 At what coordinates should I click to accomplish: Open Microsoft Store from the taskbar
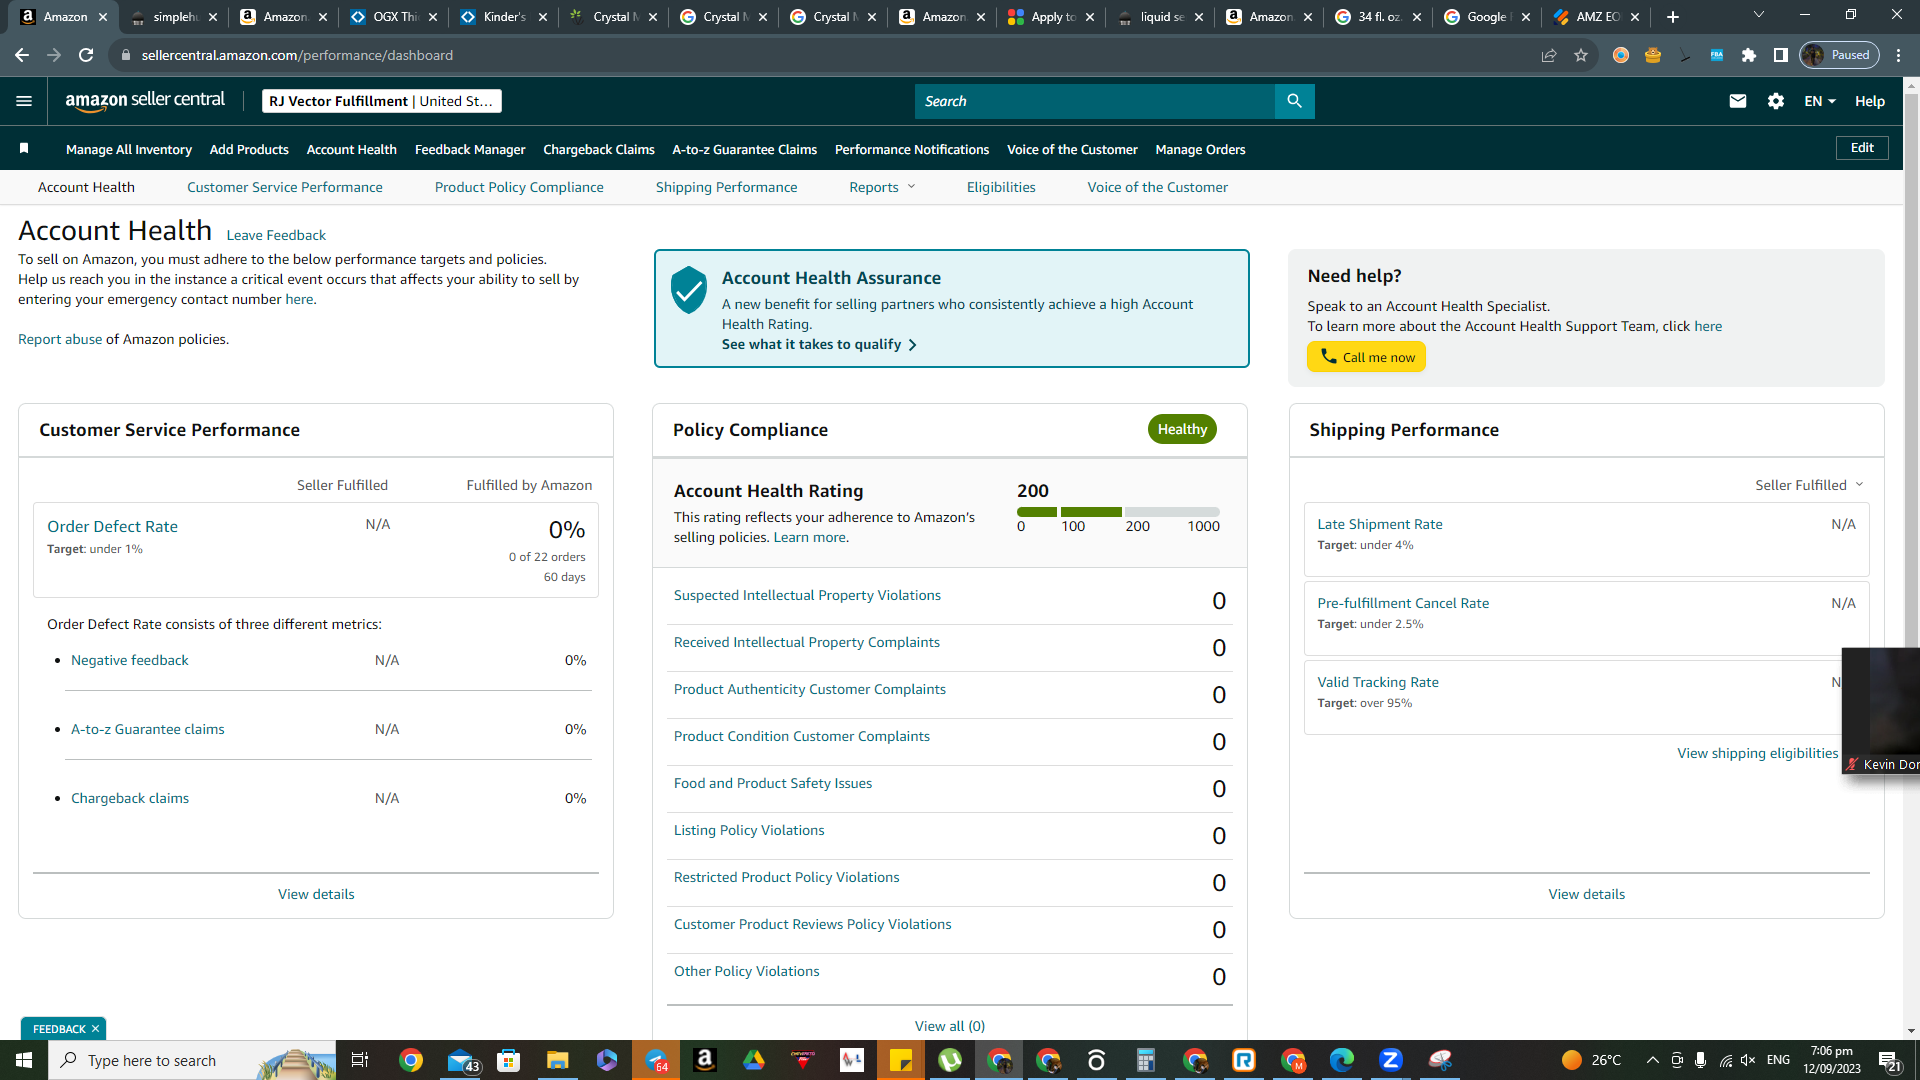509,1060
